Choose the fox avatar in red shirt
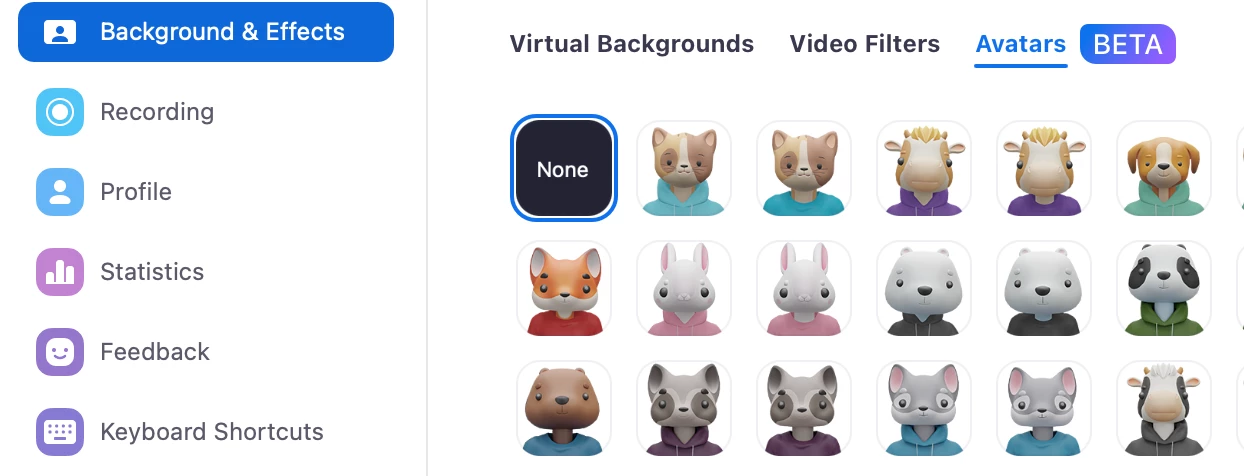 point(564,288)
